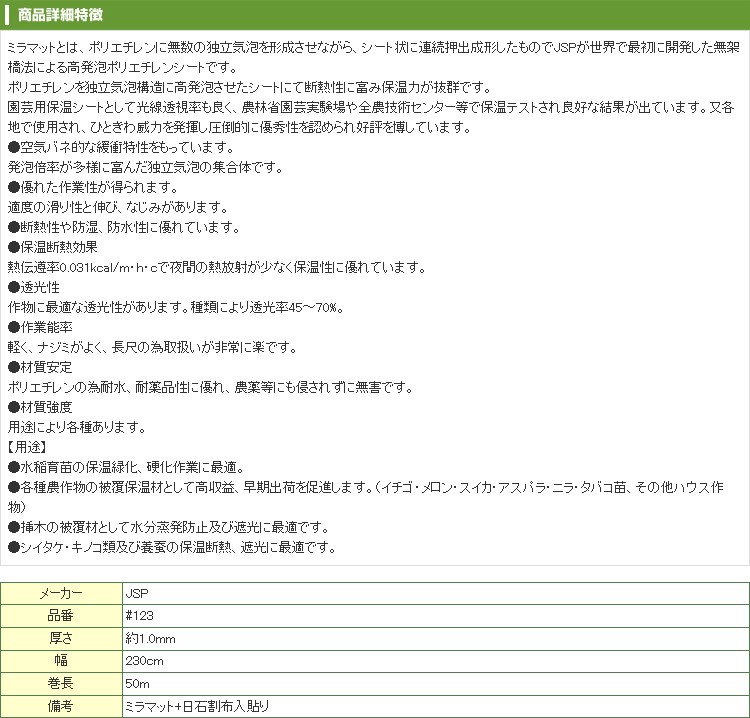Click the 230cm width value
The width and height of the screenshot is (750, 718).
pos(144,661)
